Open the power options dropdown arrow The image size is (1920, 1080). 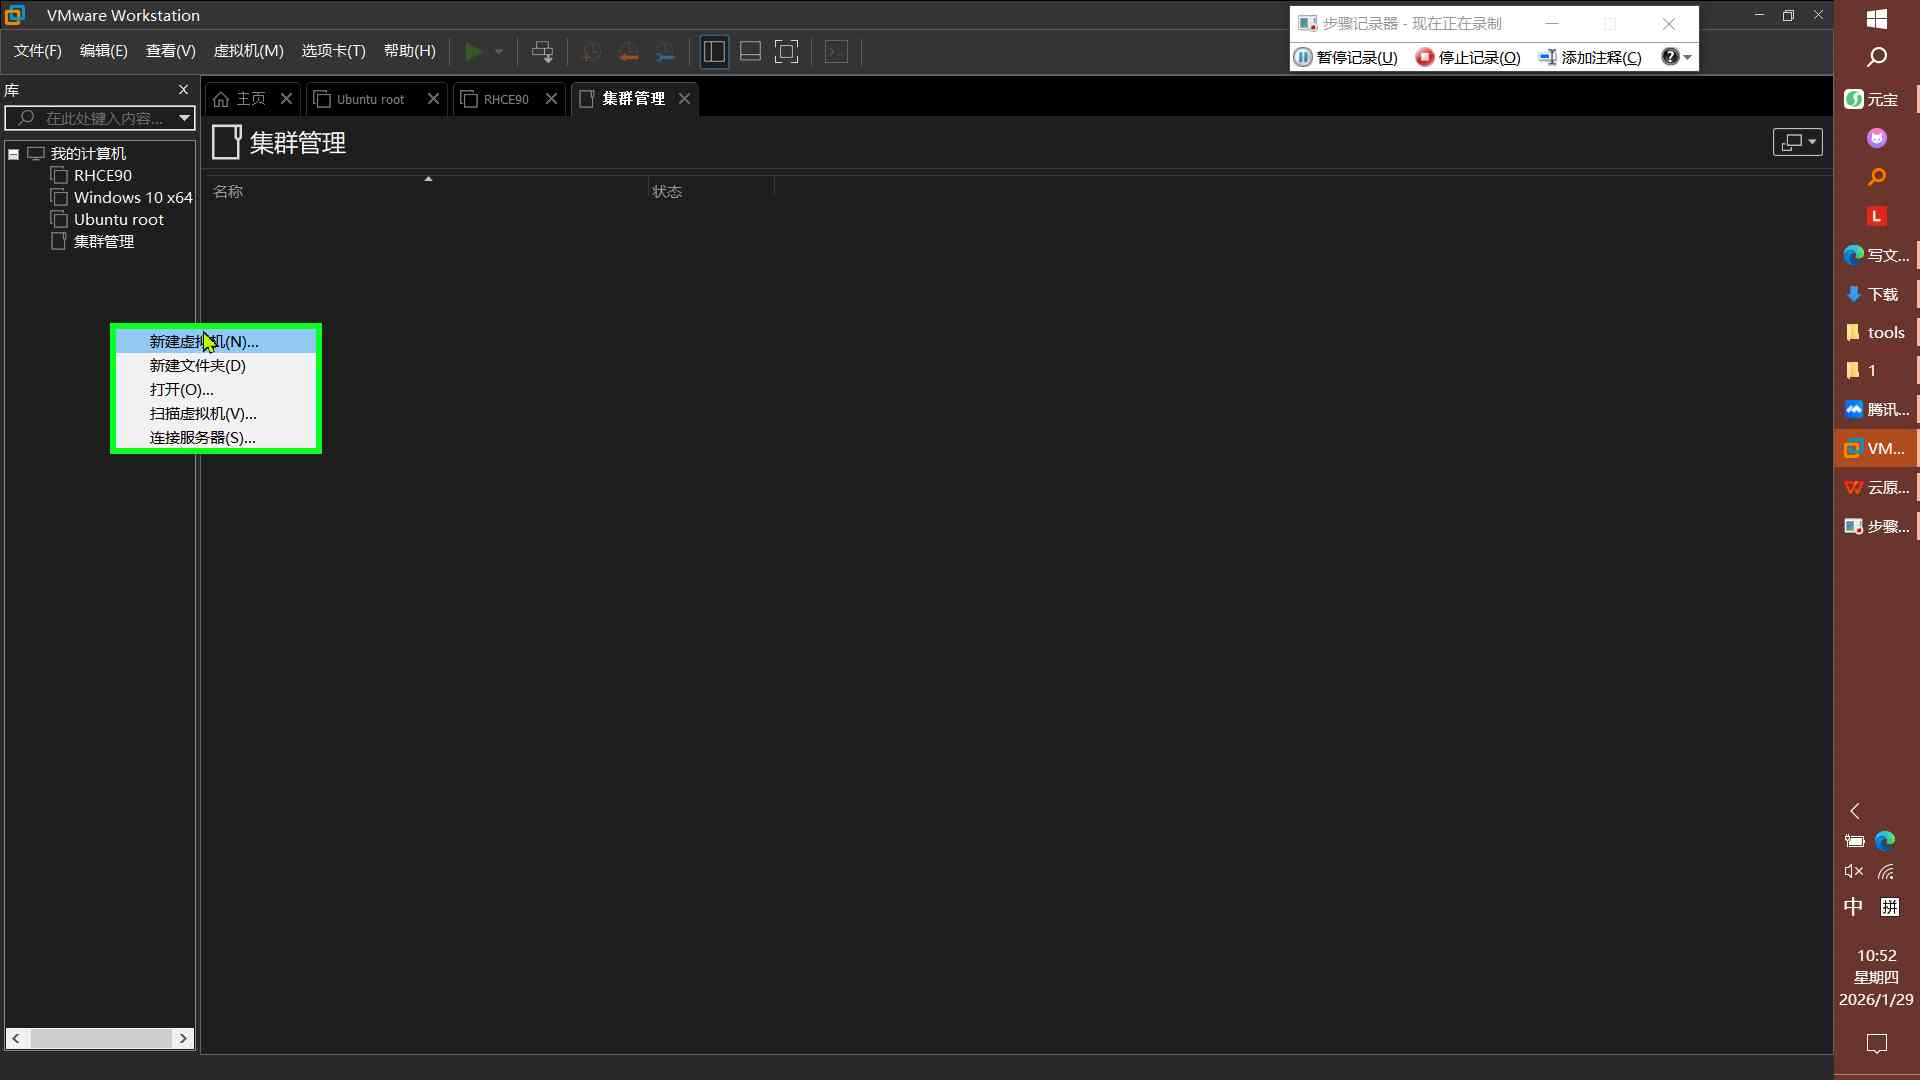[499, 51]
